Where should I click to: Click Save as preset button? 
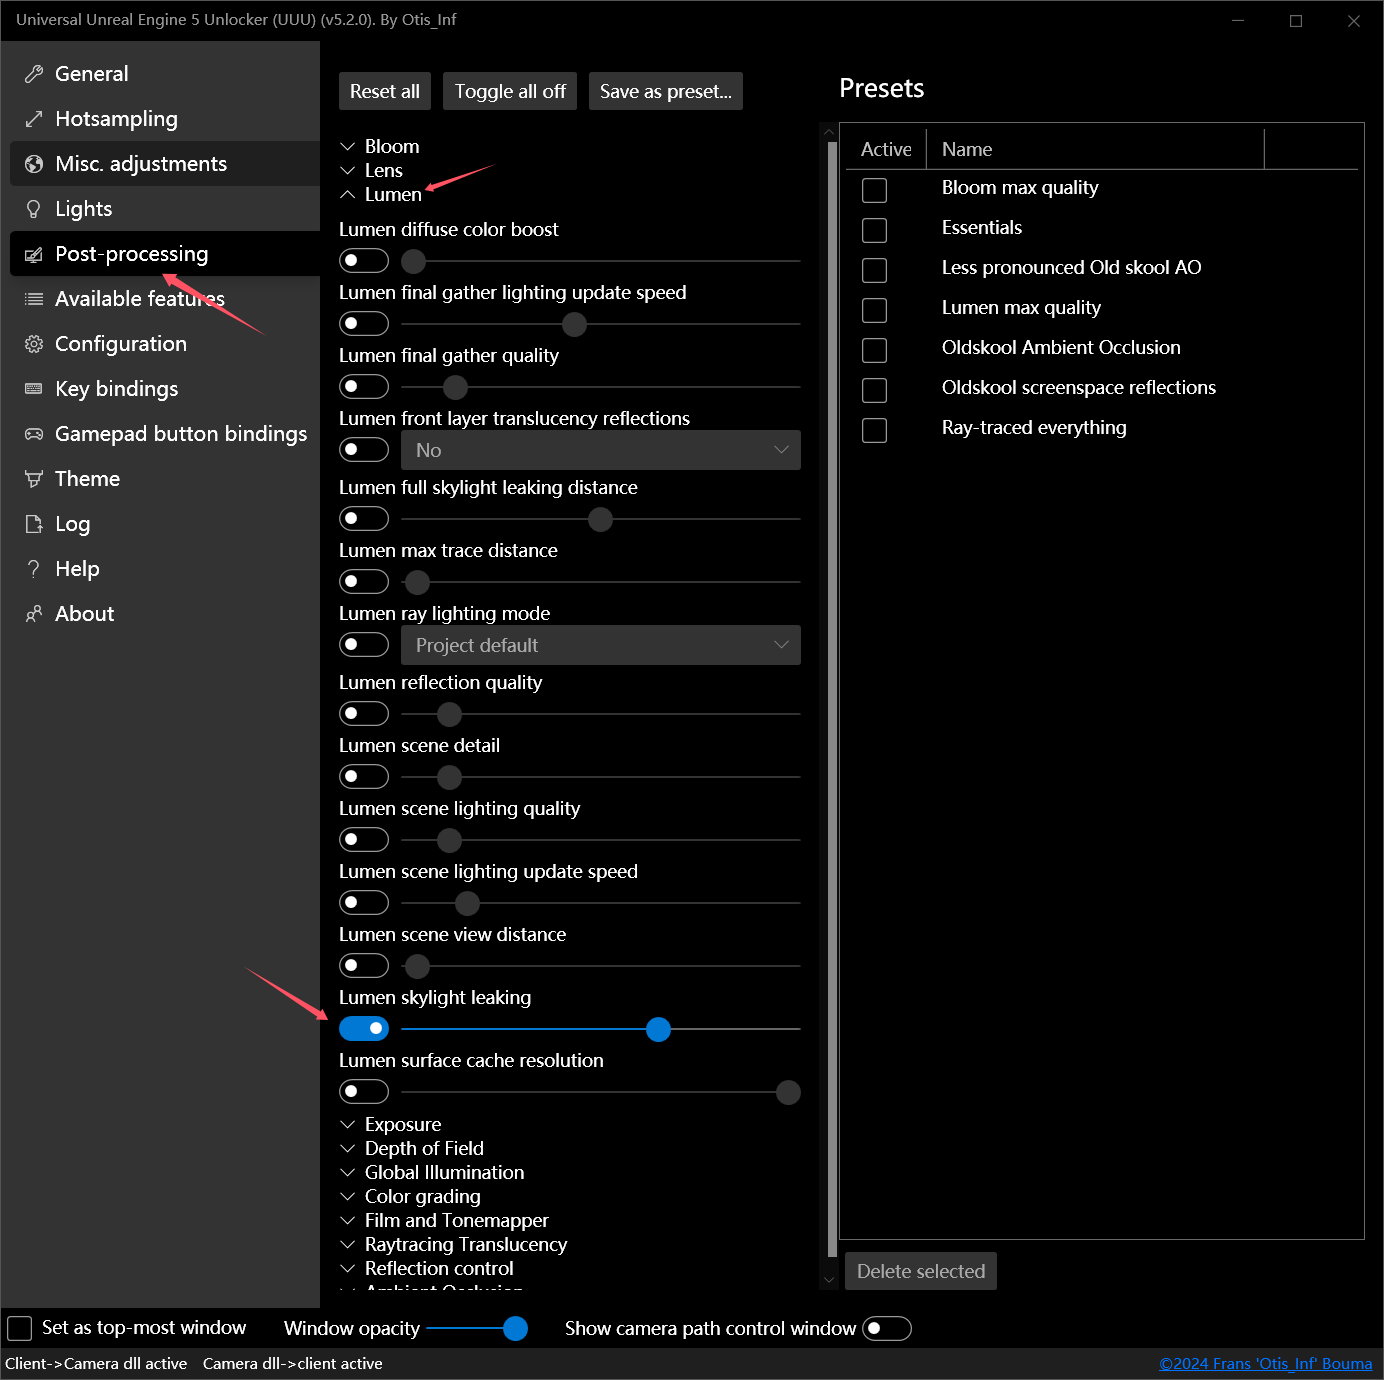[x=666, y=91]
